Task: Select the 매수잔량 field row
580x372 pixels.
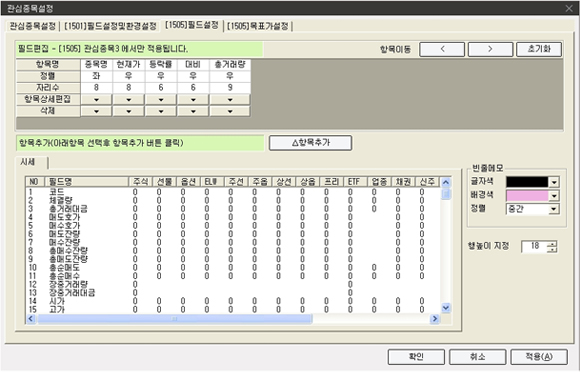Action: (x=233, y=242)
